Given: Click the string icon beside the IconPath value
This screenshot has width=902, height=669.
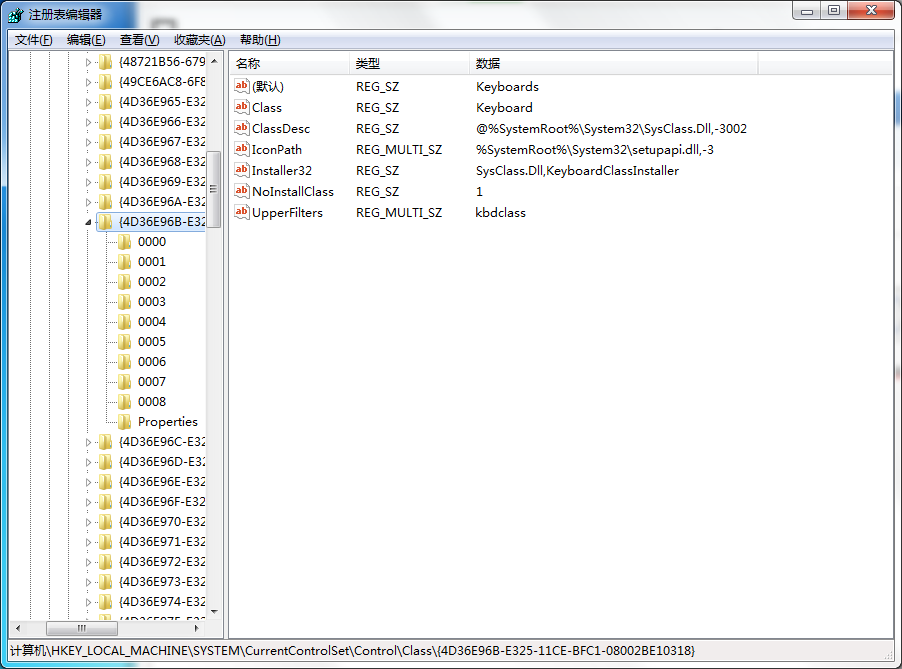Looking at the screenshot, I should click(241, 149).
